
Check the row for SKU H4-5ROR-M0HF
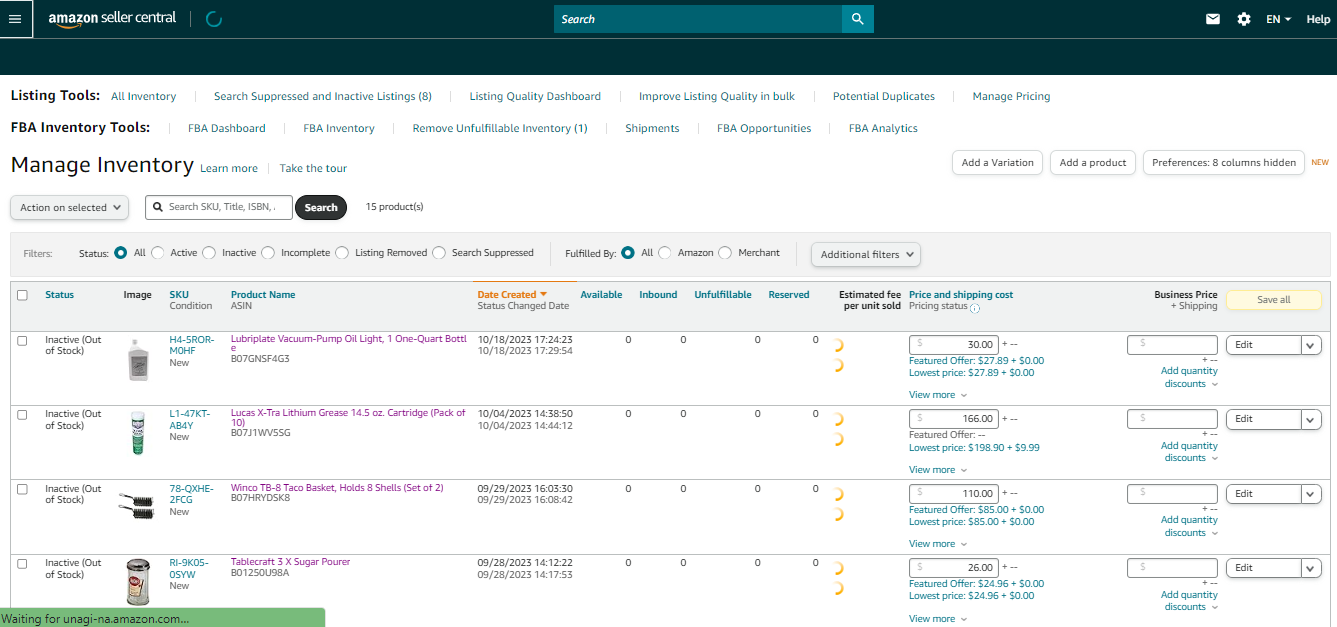pos(23,341)
